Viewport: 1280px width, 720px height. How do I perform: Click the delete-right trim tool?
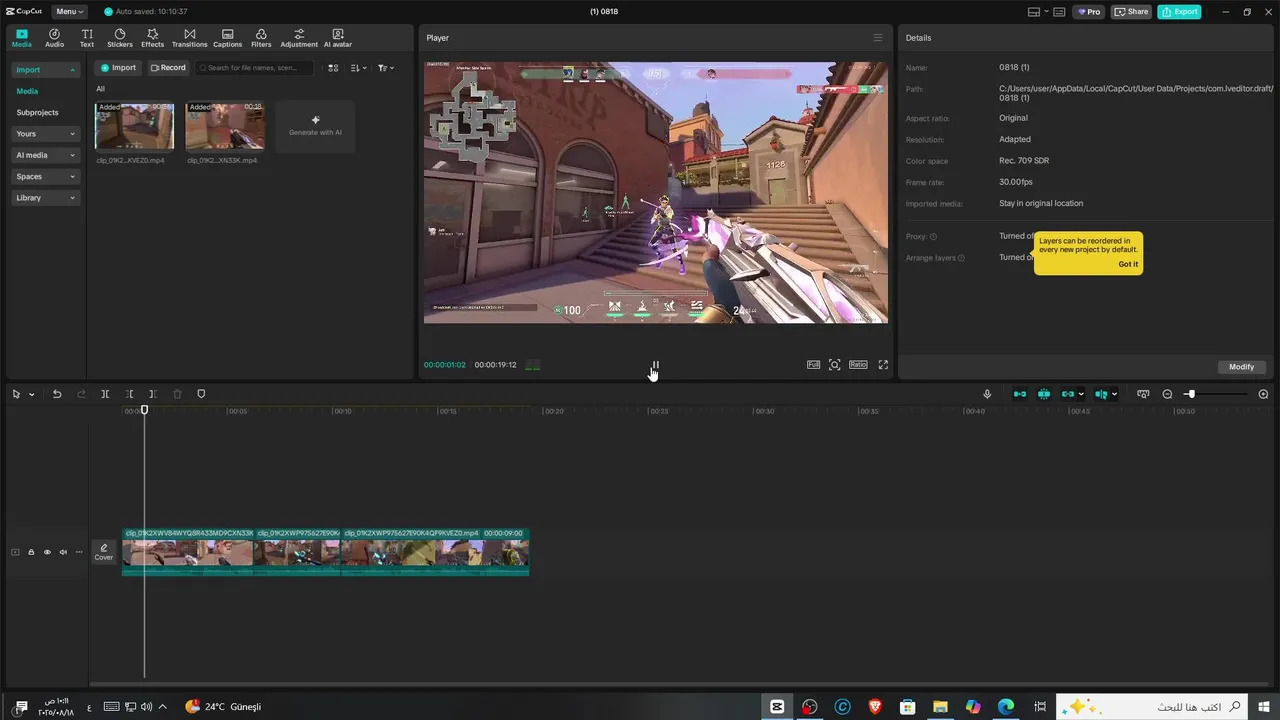153,394
